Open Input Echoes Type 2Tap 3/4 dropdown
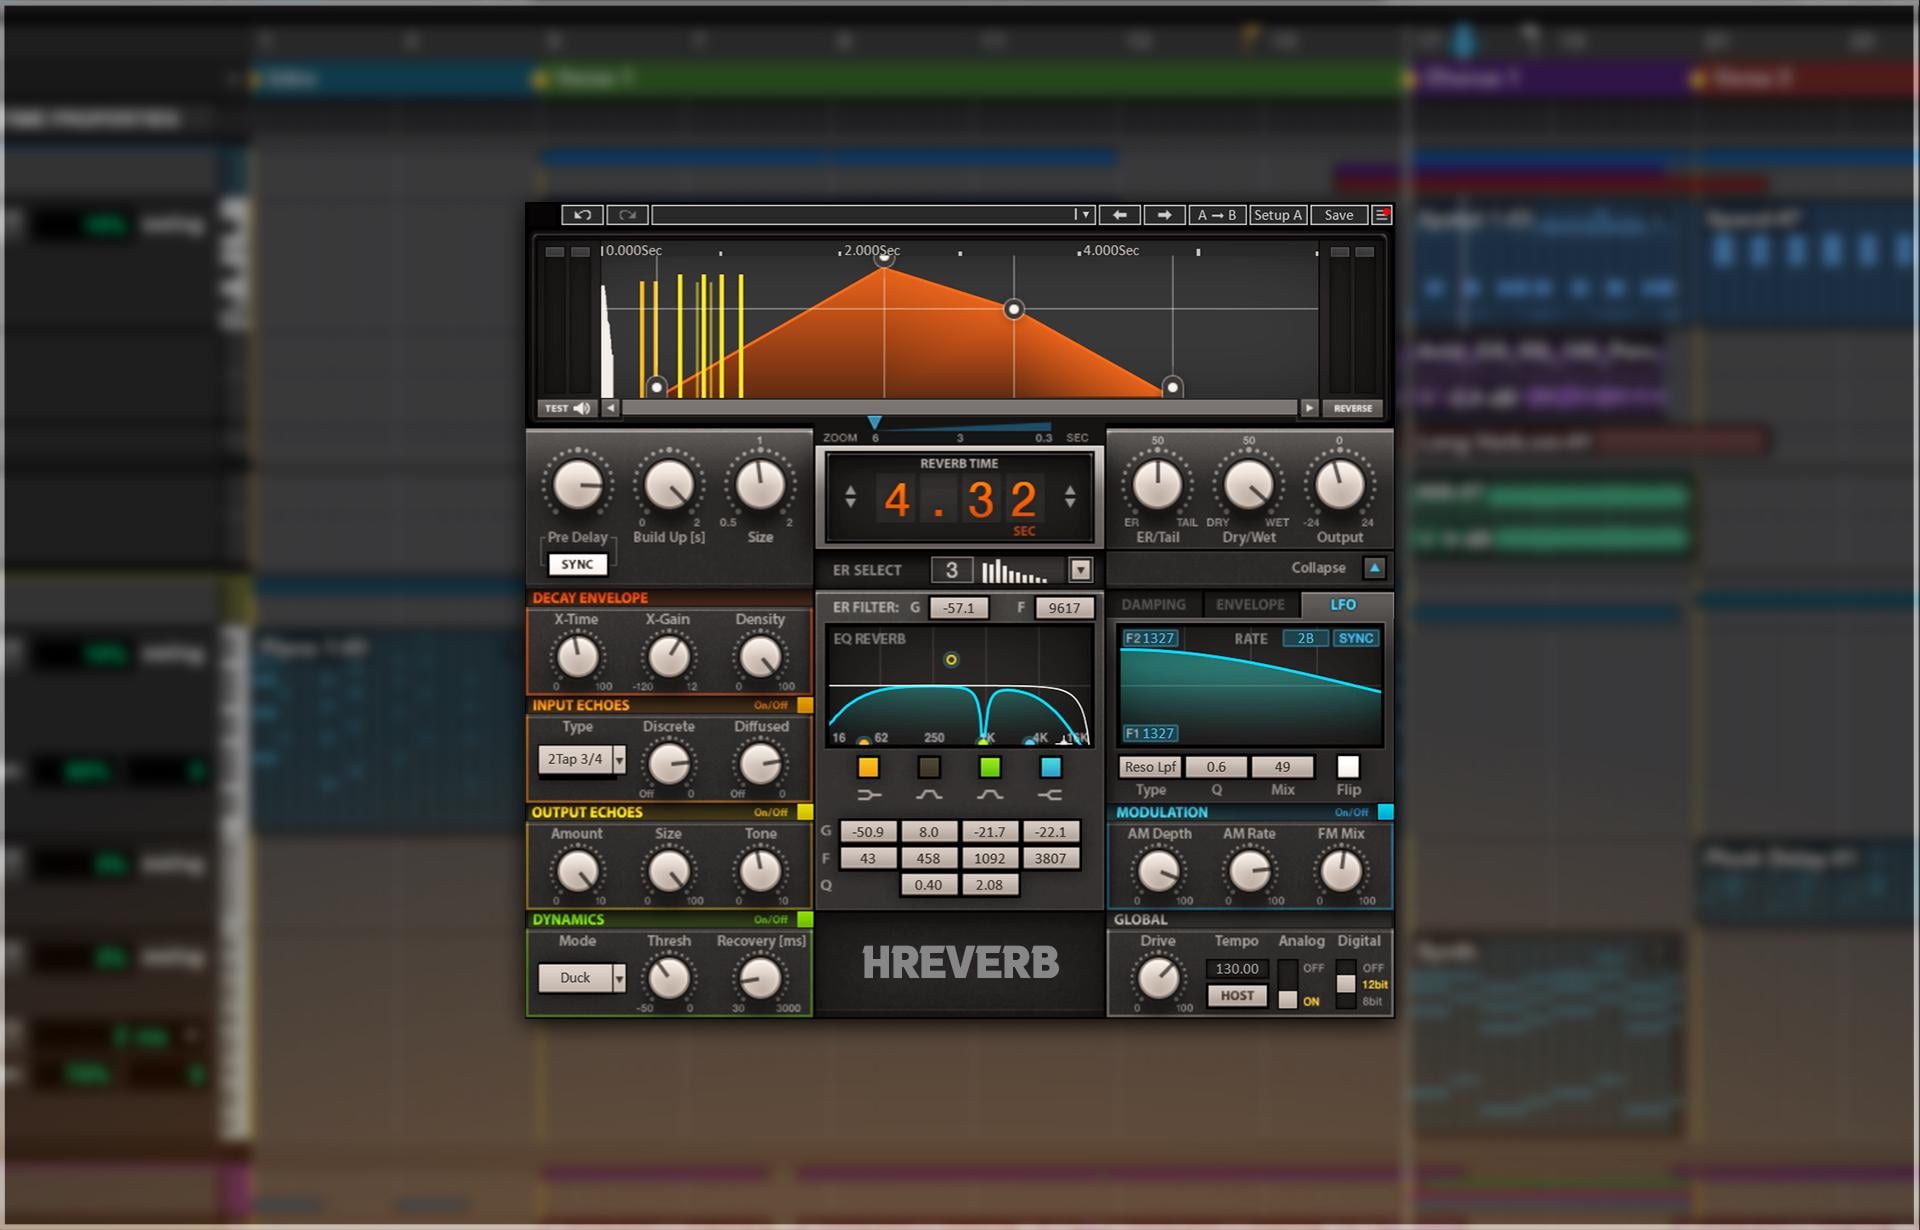 click(582, 760)
